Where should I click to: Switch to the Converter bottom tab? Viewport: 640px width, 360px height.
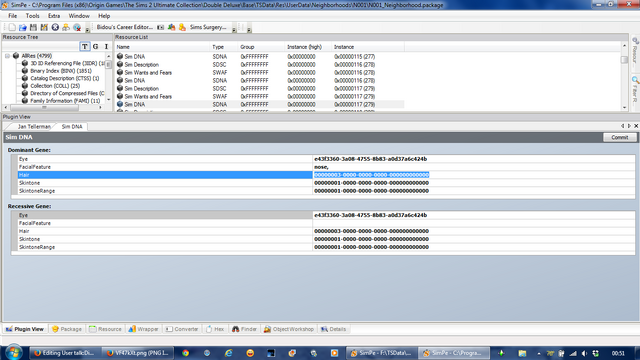[x=182, y=329]
